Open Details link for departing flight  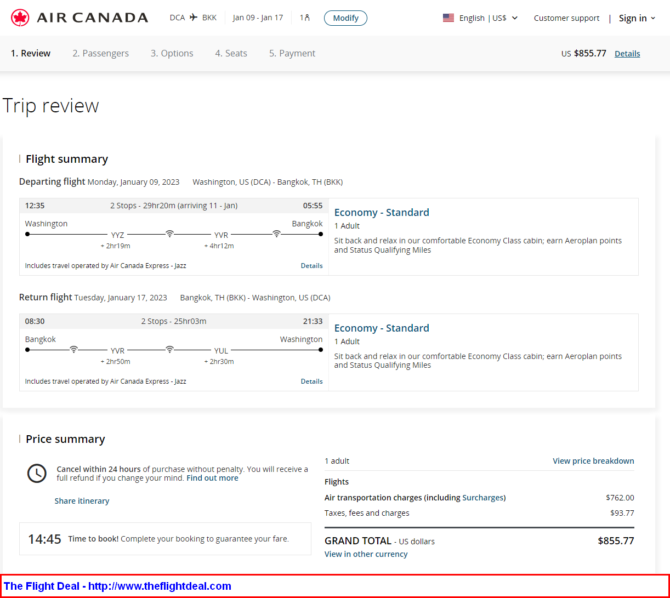pyautogui.click(x=311, y=265)
